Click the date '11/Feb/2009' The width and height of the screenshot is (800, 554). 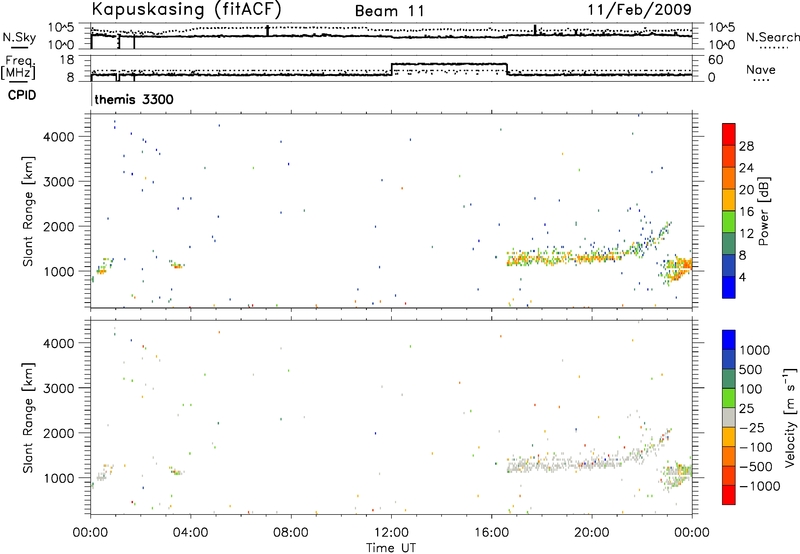[x=639, y=10]
